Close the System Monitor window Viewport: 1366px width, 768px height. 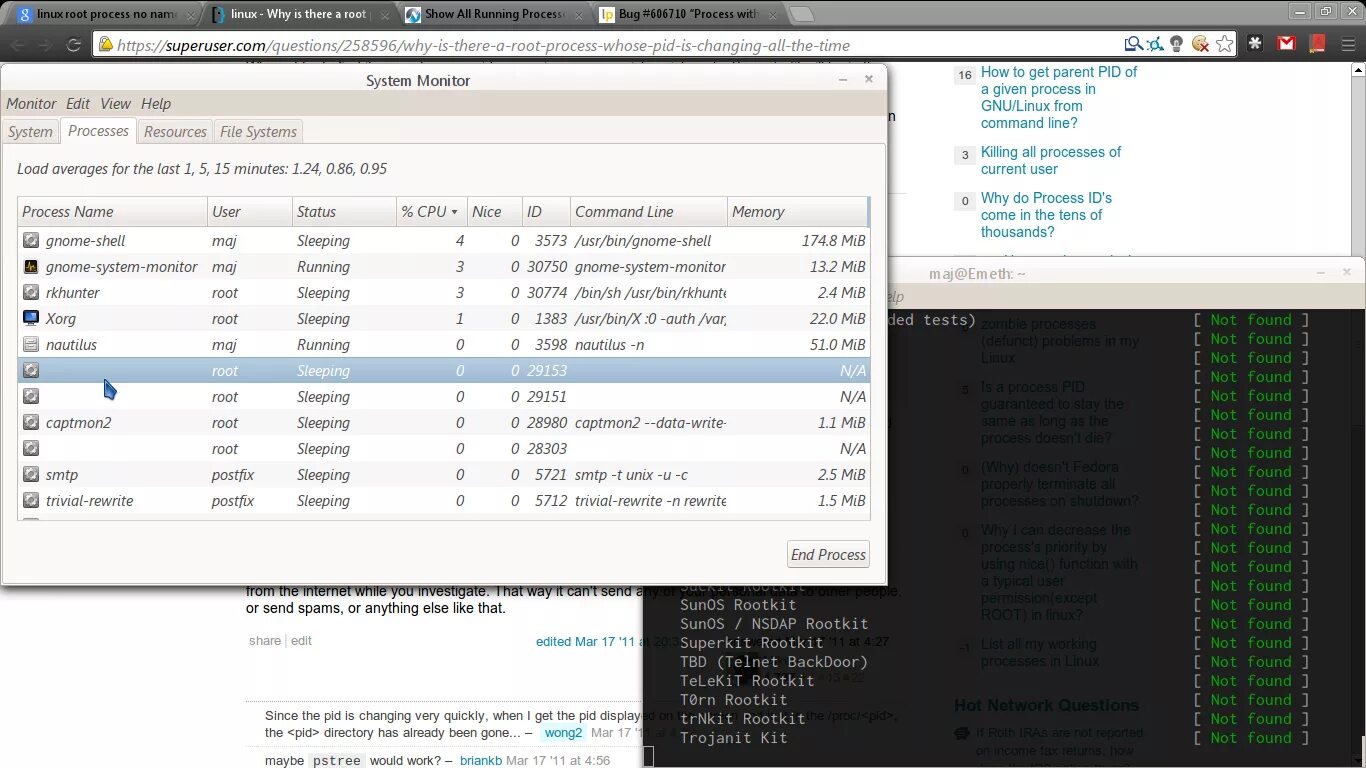click(868, 79)
